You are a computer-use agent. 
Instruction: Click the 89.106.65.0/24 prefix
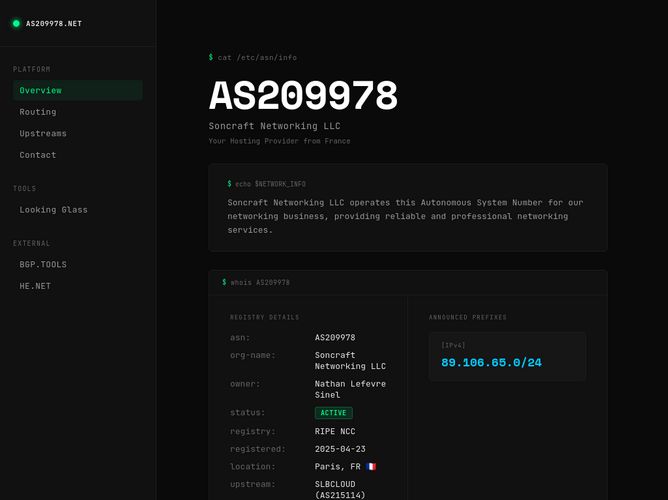click(491, 362)
